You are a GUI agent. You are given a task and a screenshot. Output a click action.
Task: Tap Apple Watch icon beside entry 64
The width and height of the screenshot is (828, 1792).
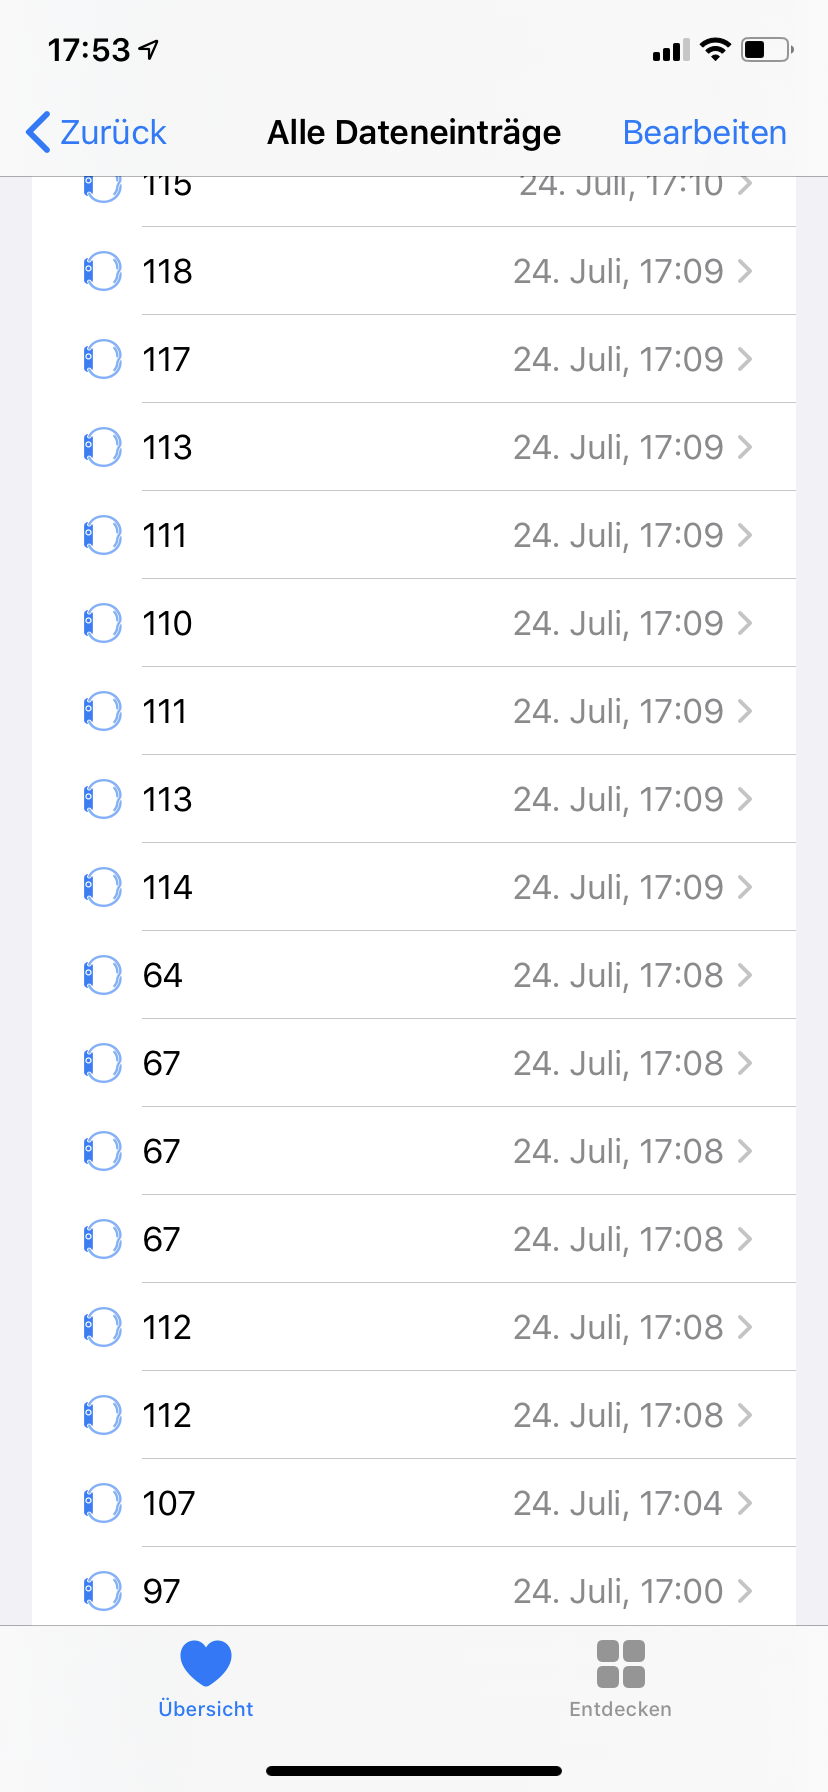tap(102, 975)
